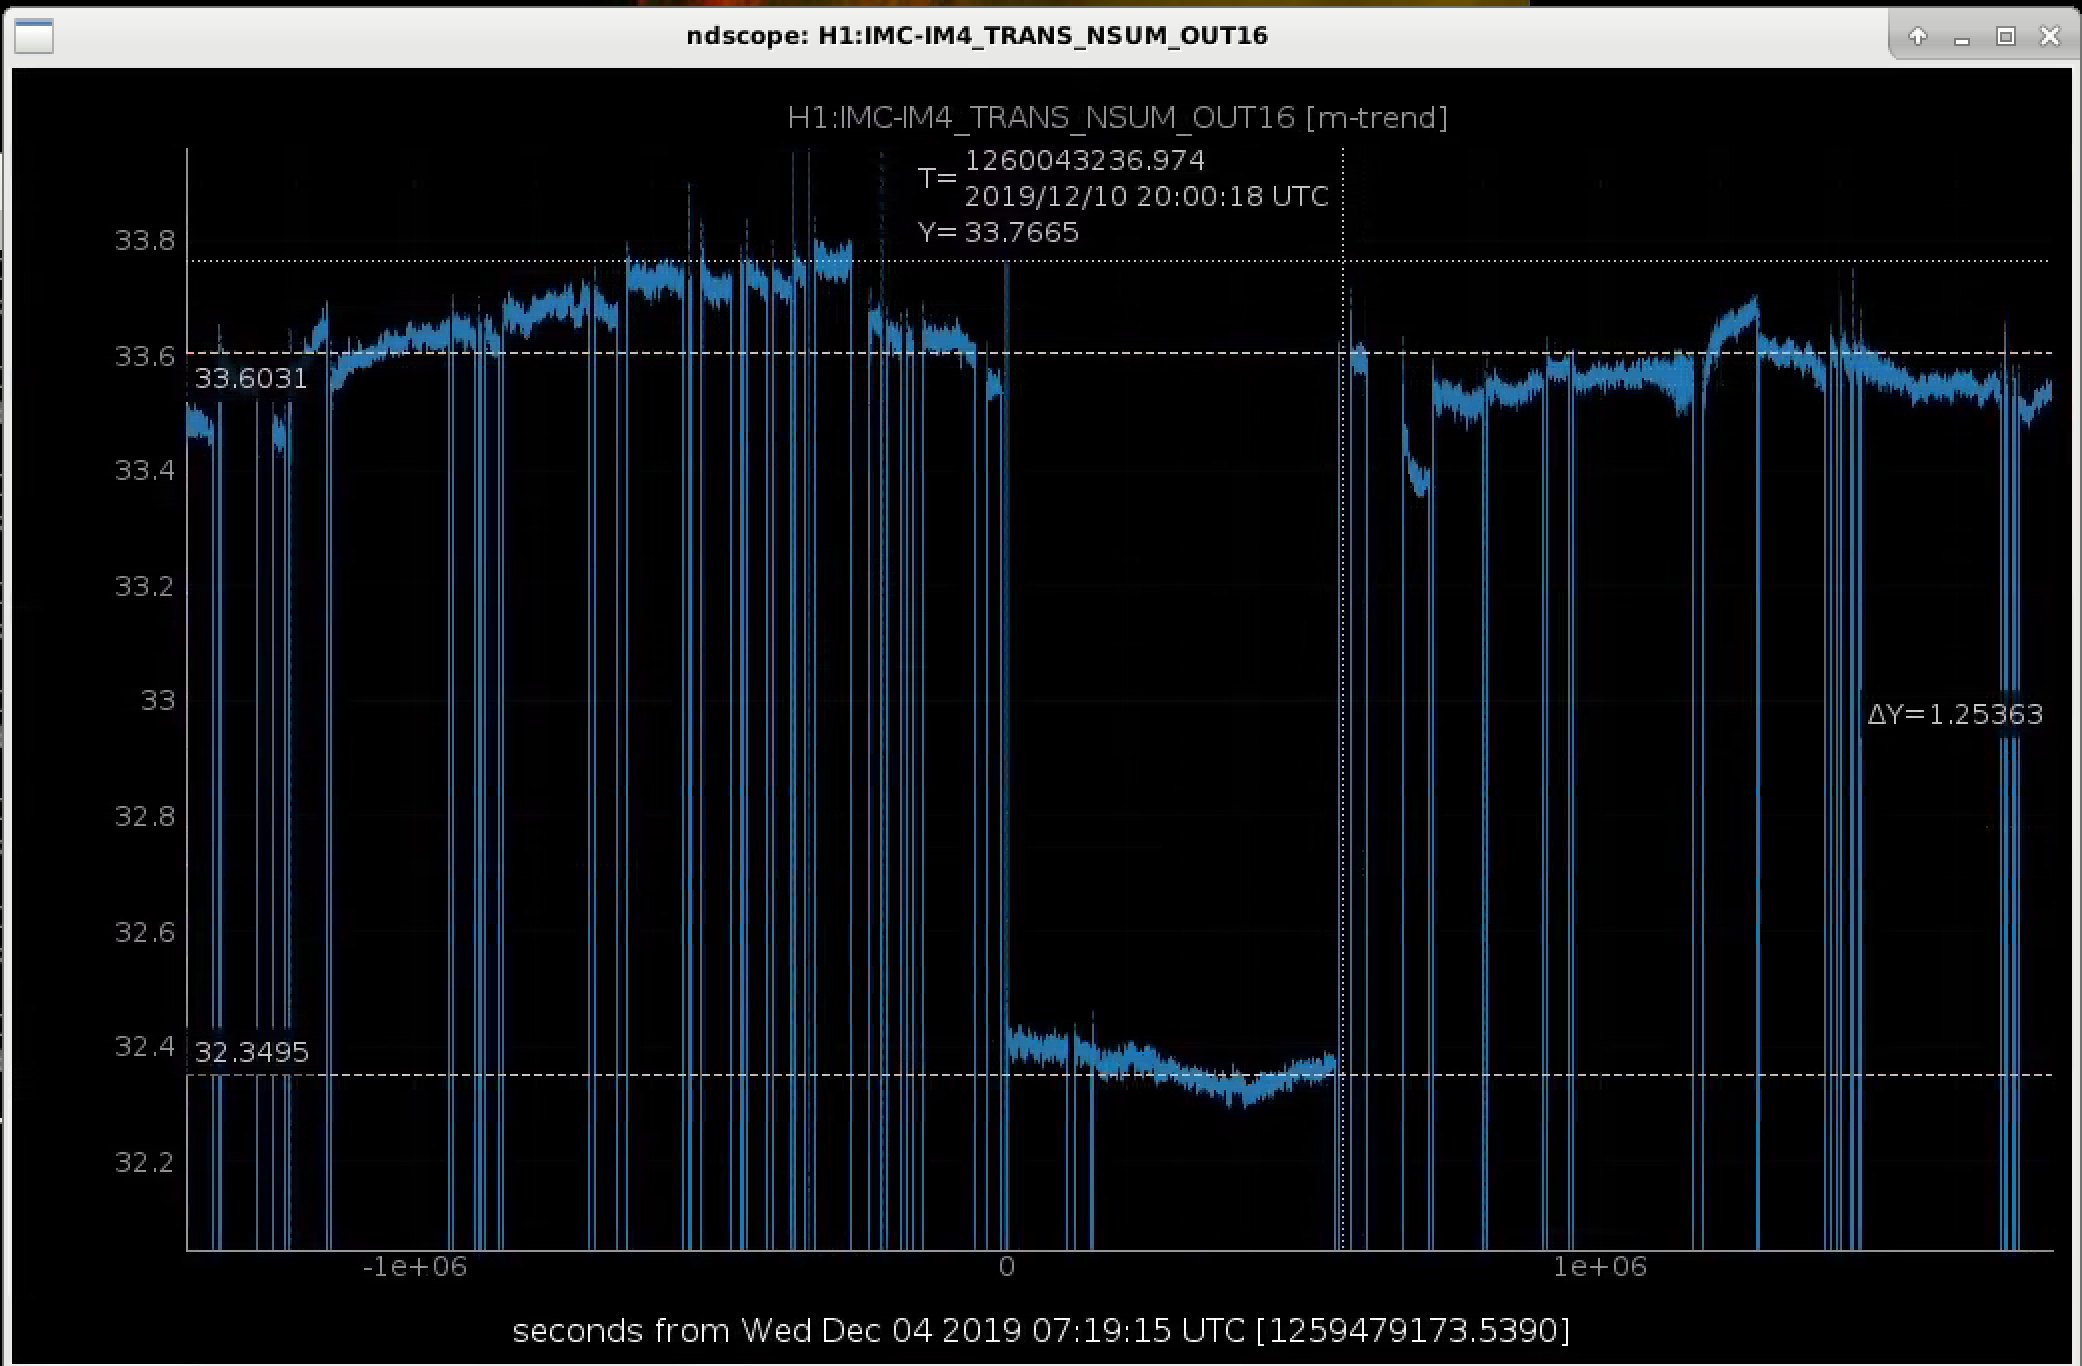Screen dimensions: 2082x1366
Task: Click the 32.8 y-axis tick label
Action: 145,816
